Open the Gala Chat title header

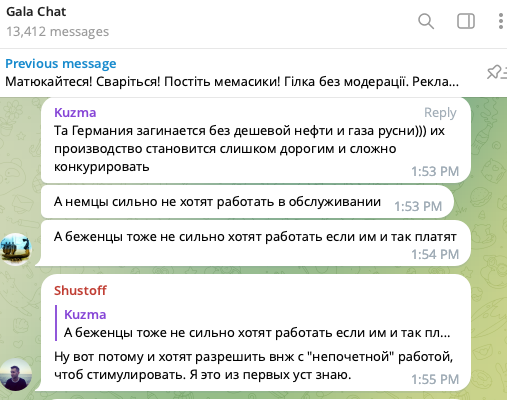point(36,12)
